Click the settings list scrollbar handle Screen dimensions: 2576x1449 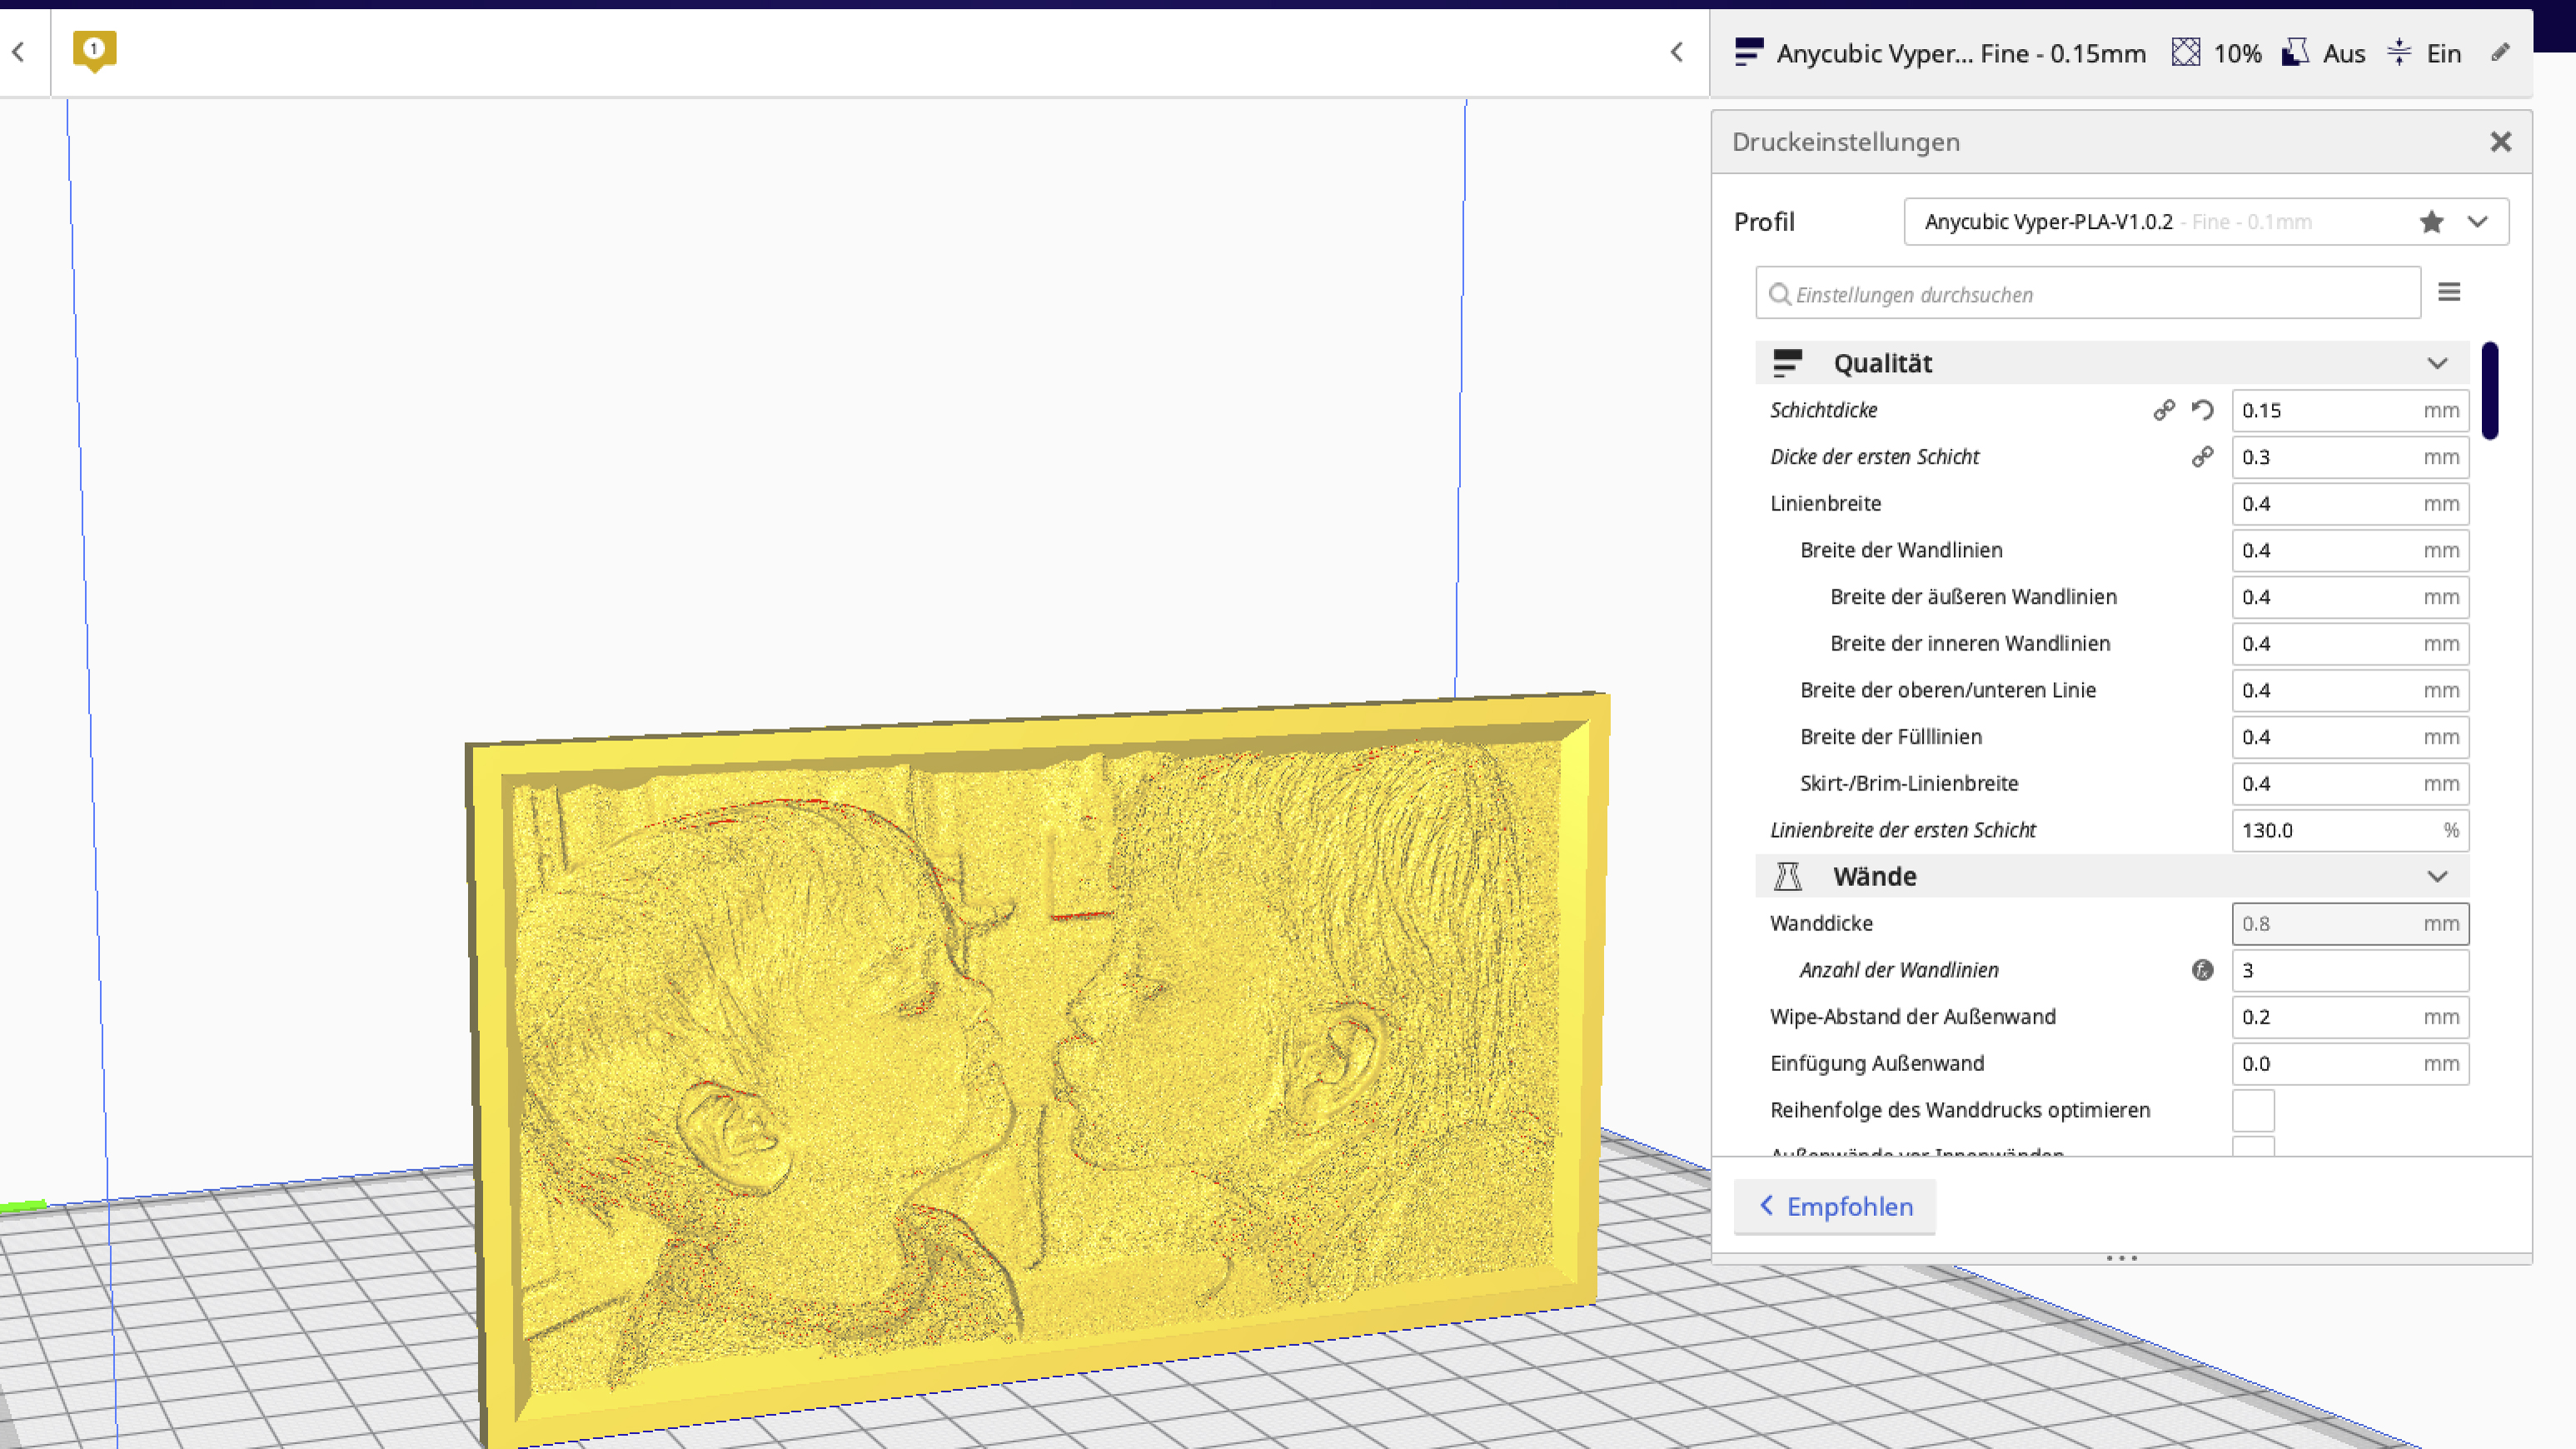[x=2489, y=390]
